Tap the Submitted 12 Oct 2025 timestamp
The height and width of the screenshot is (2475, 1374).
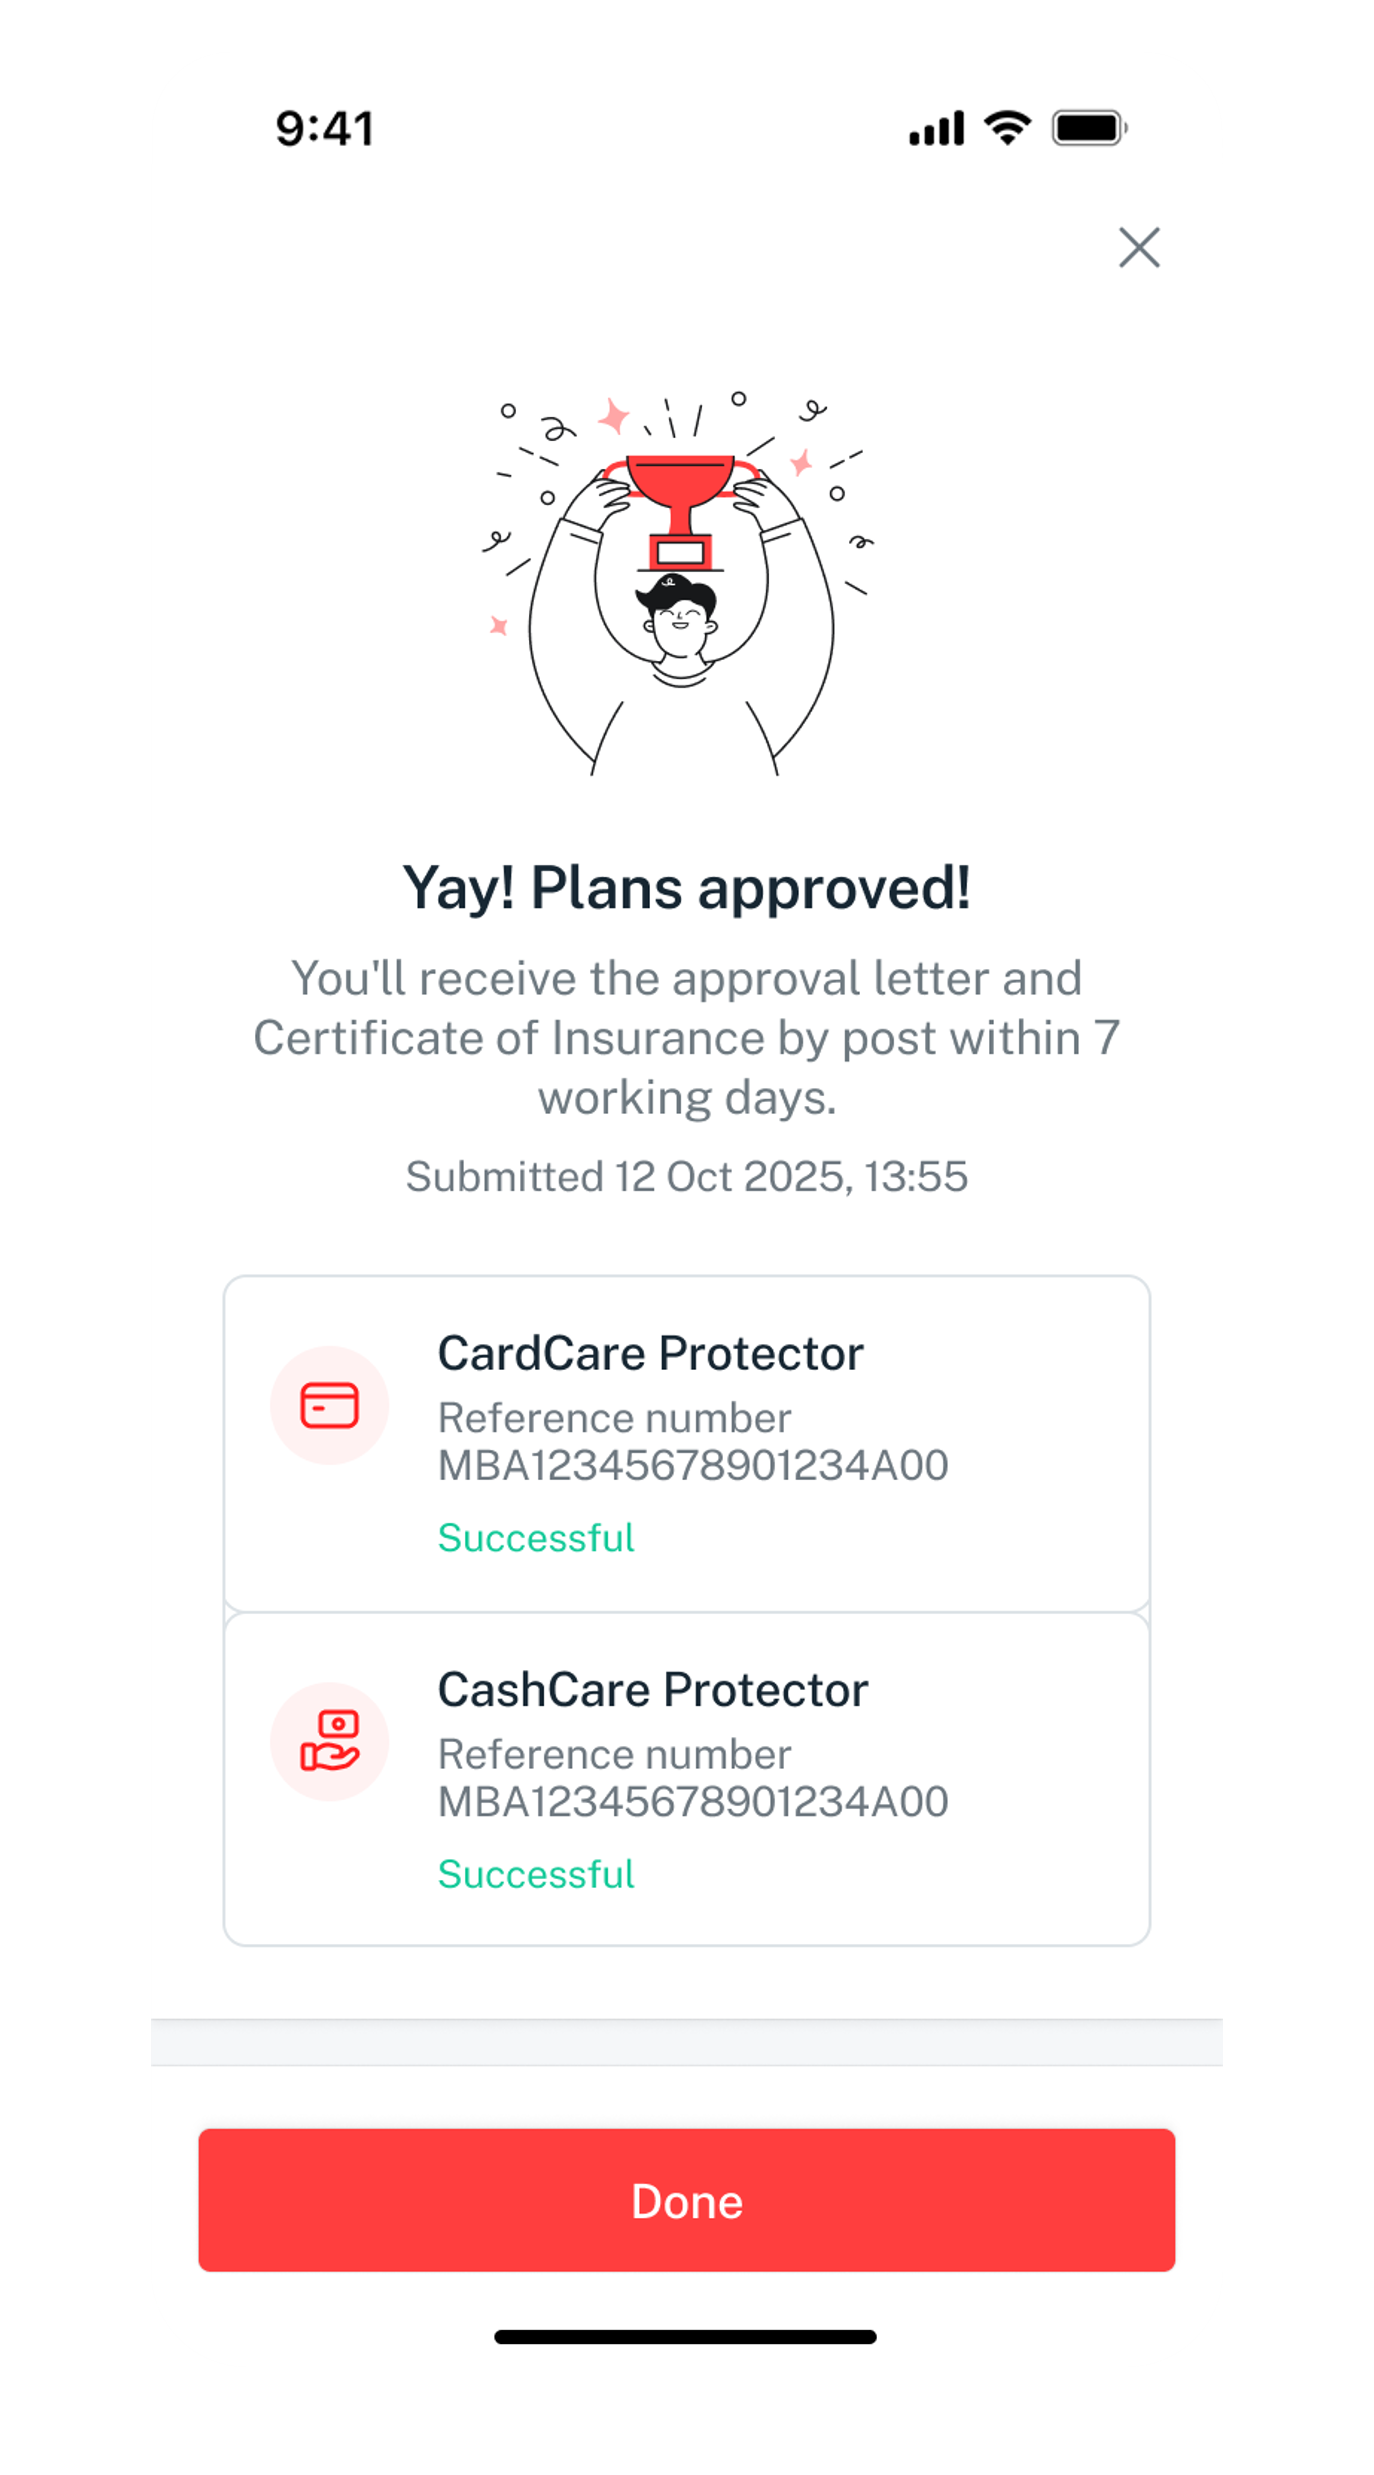[686, 1176]
